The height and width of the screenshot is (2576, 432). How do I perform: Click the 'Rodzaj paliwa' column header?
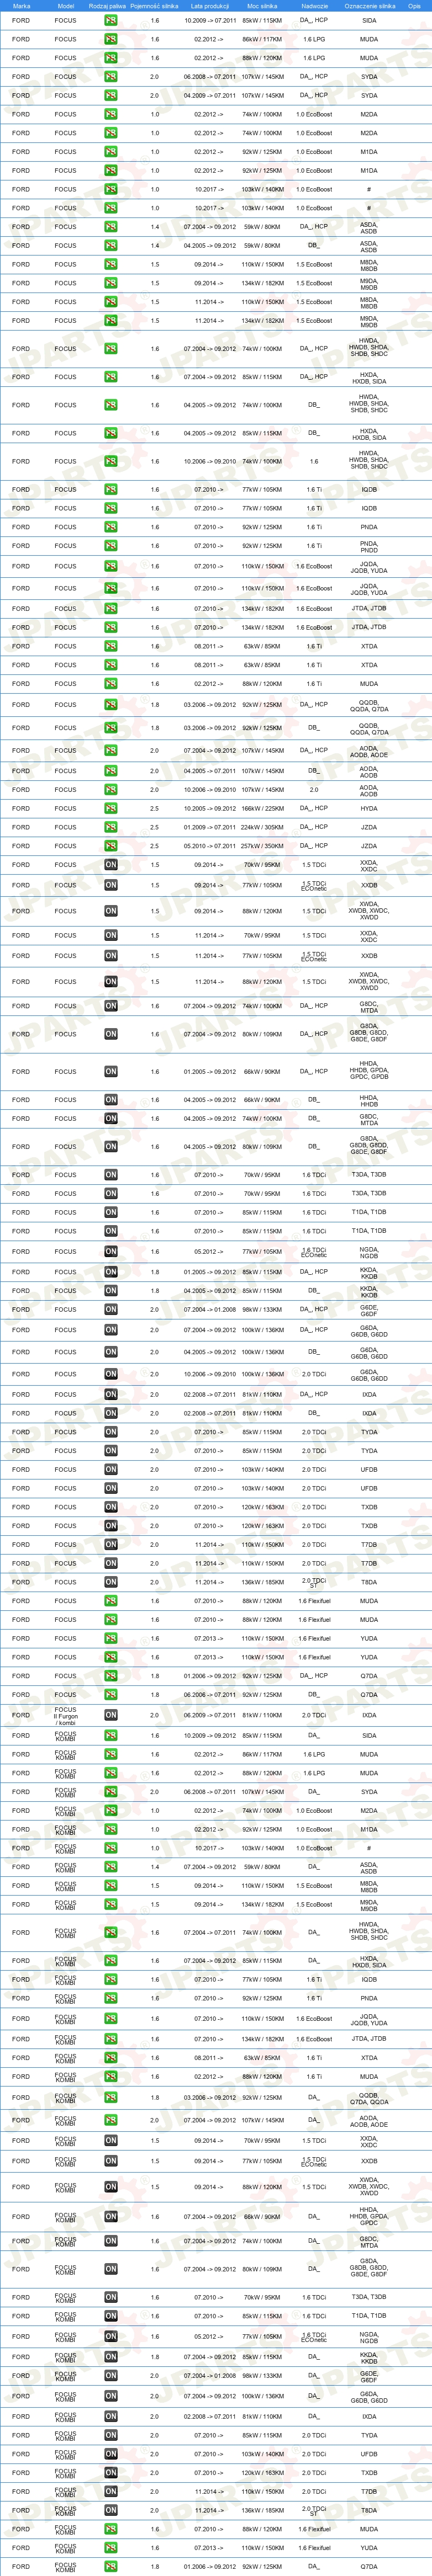(x=108, y=6)
